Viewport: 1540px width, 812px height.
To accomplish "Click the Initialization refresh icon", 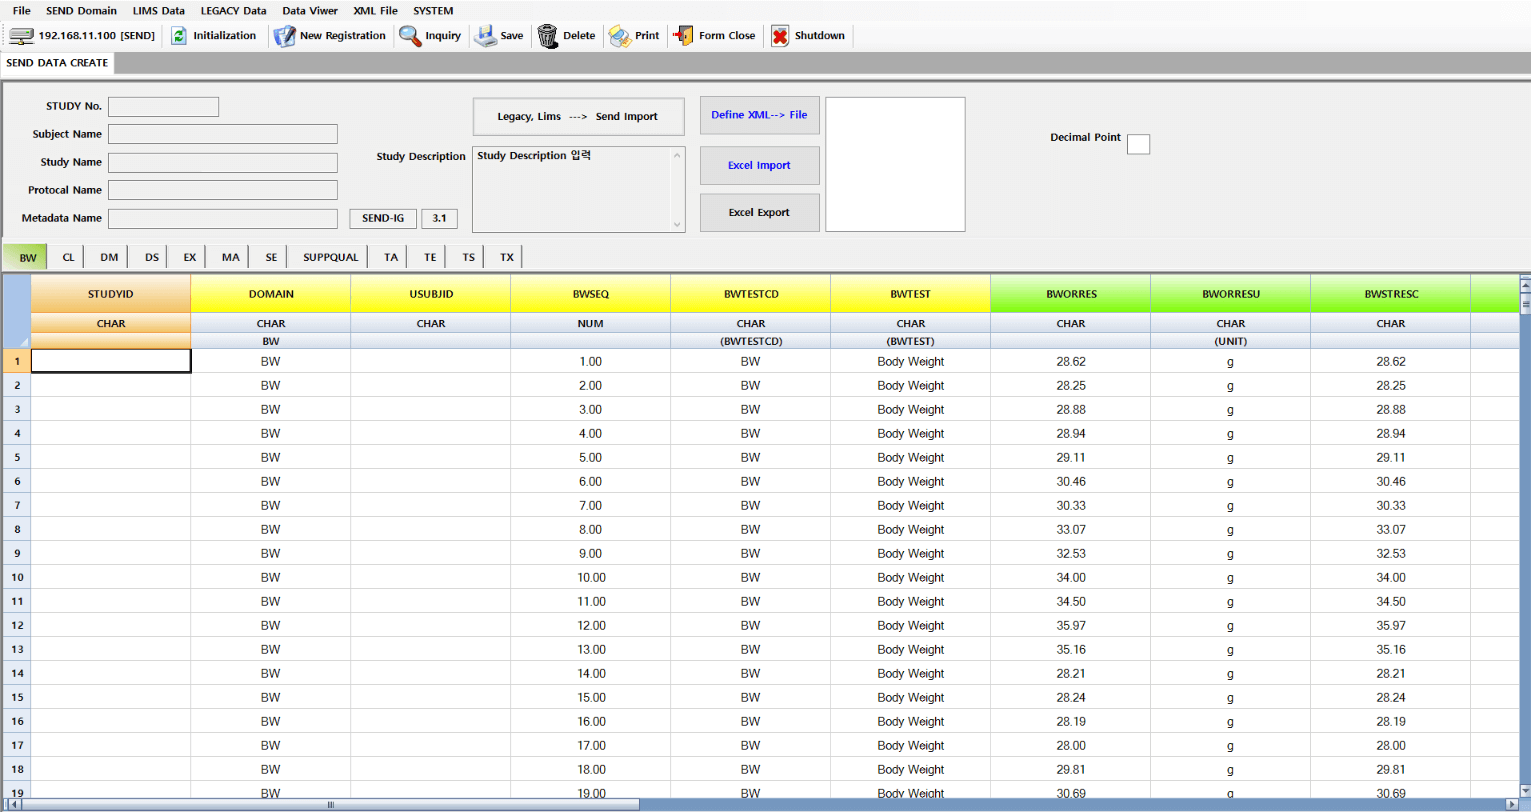I will tap(179, 36).
